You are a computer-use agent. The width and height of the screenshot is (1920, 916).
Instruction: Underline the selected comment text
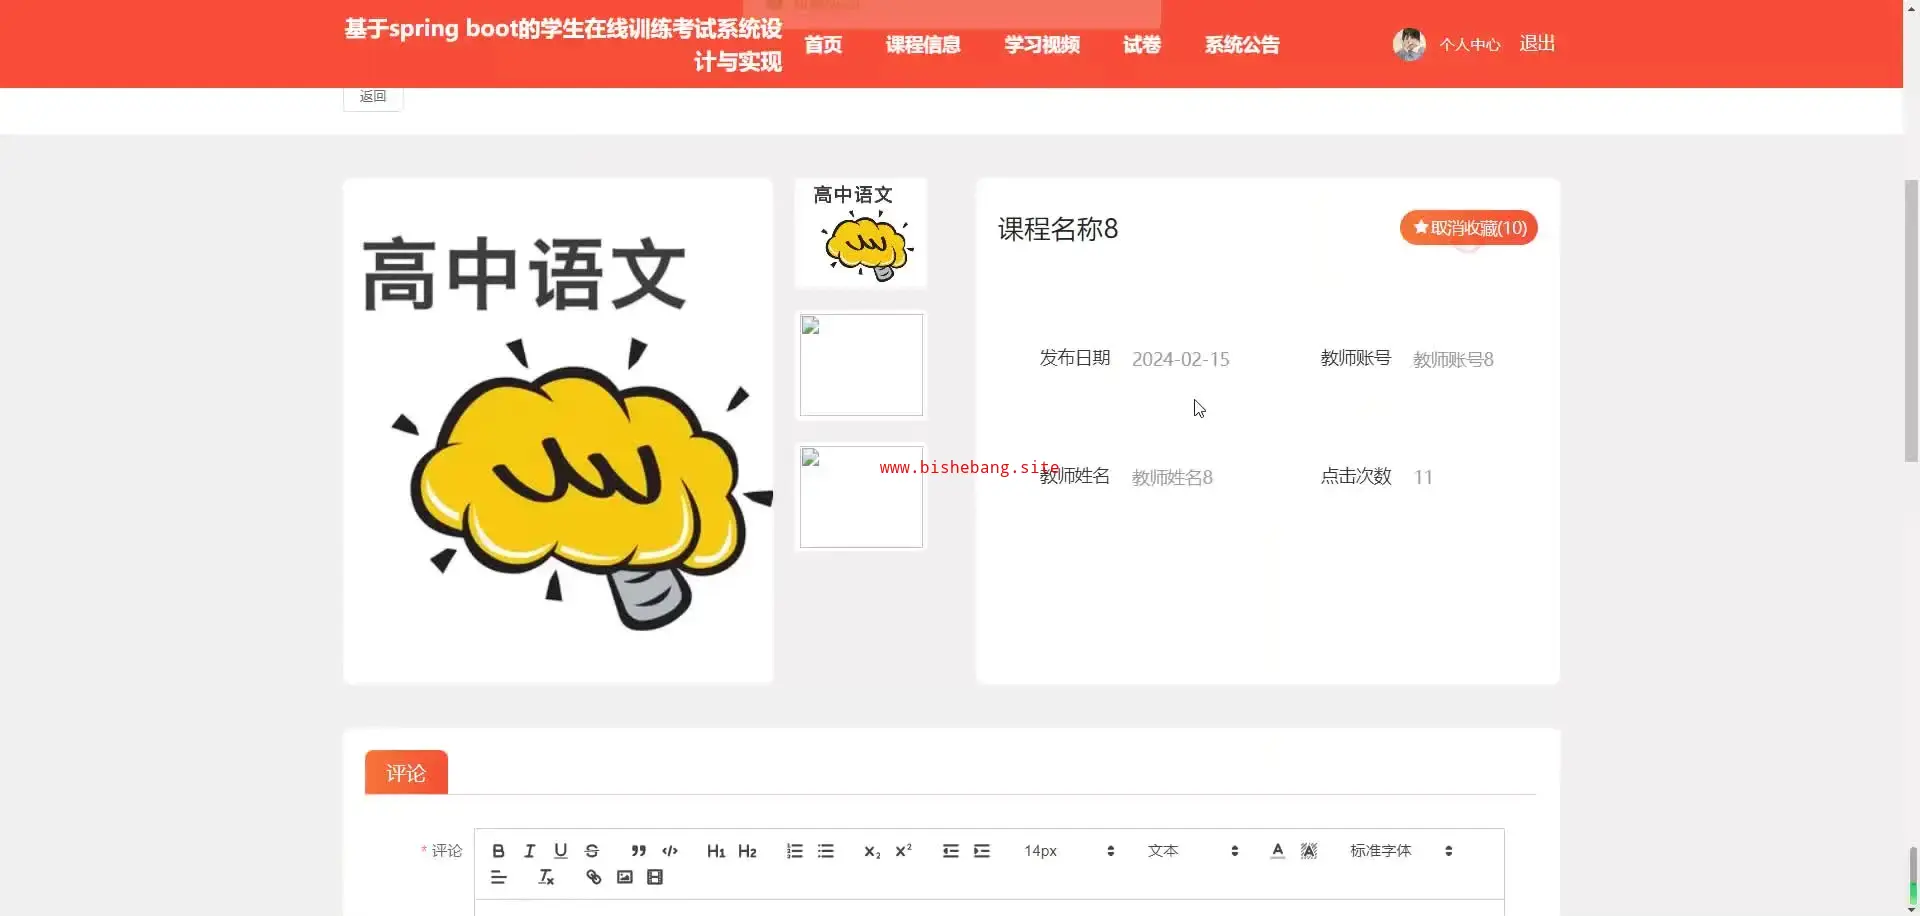point(561,851)
